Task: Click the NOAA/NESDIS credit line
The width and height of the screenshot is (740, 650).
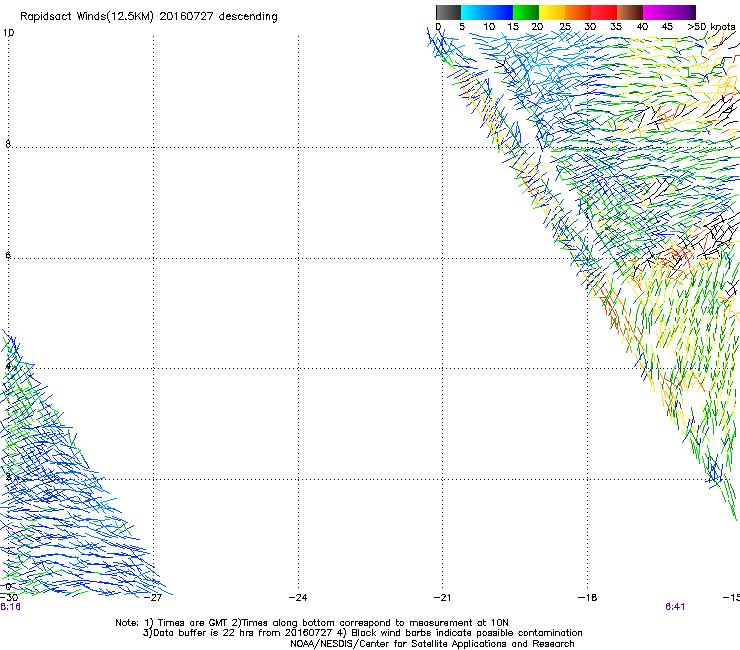Action: (x=432, y=644)
